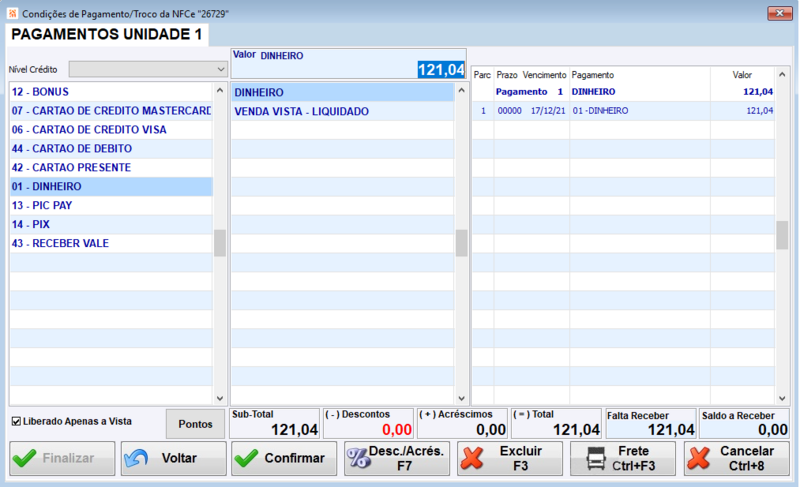Select 42 - CARTAO PRESENTE
The height and width of the screenshot is (487, 800).
111,167
